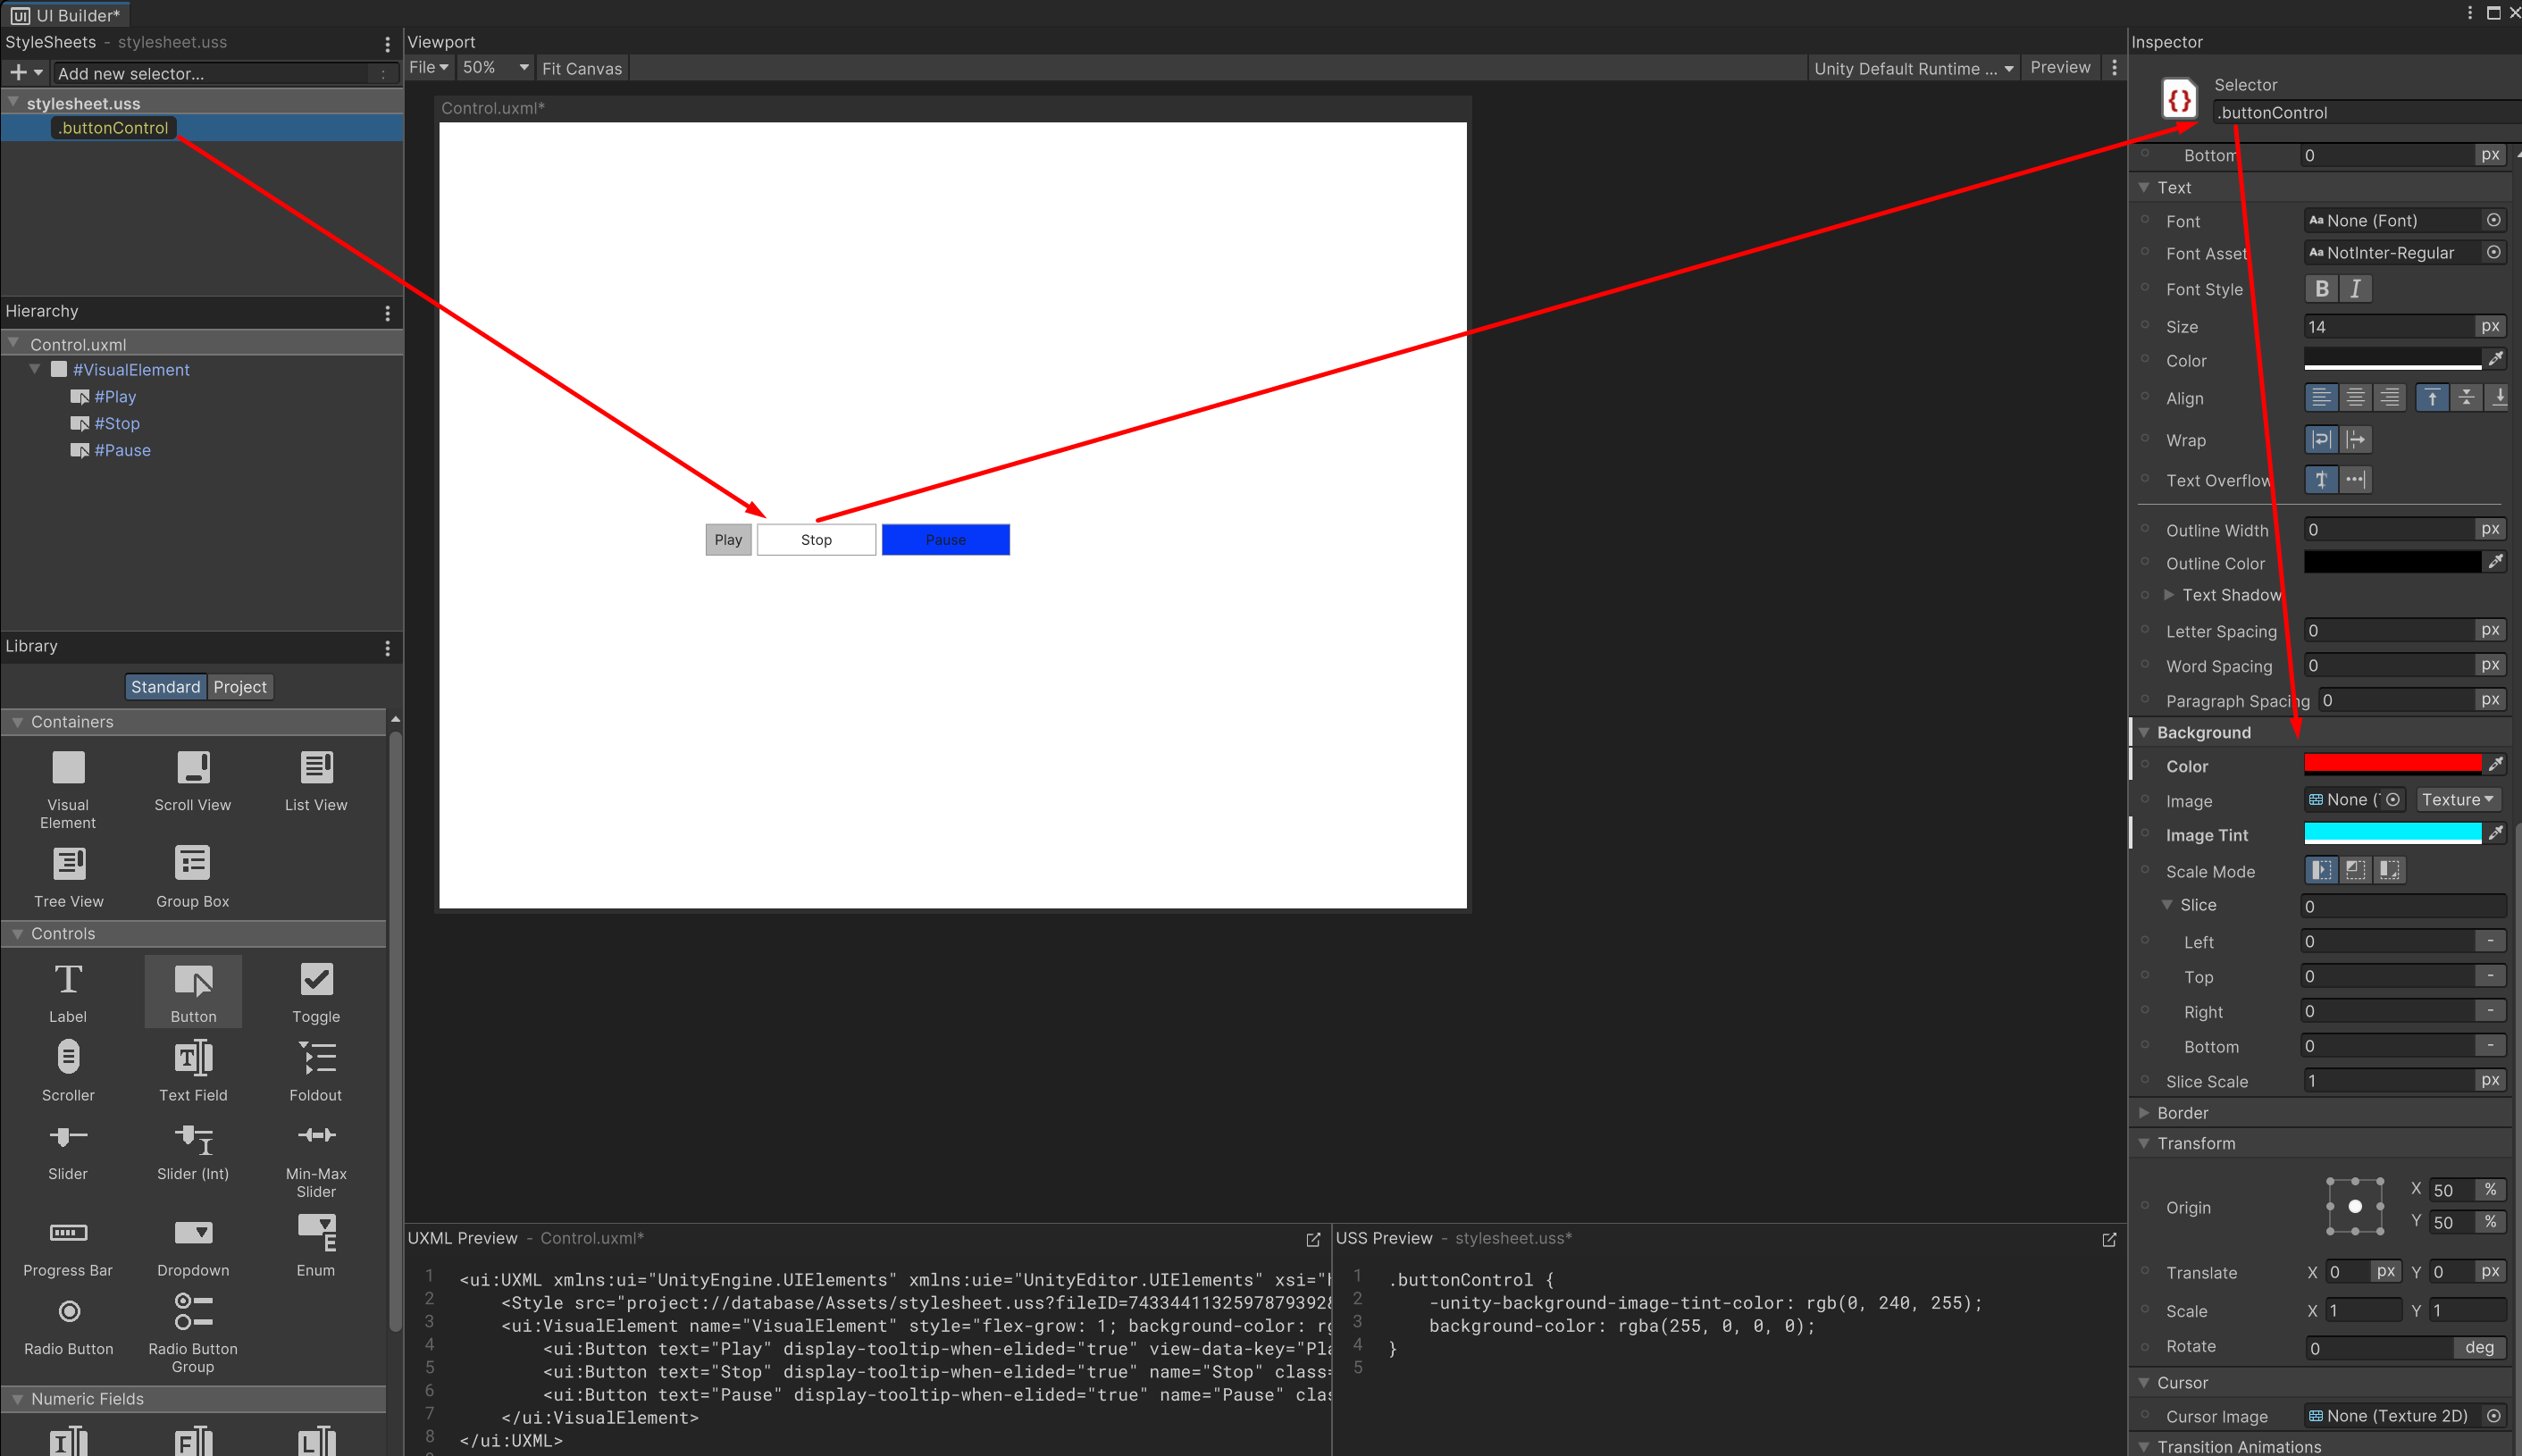Switch to the Project tab in Library
Screen dimensions: 2522x1456
point(239,686)
